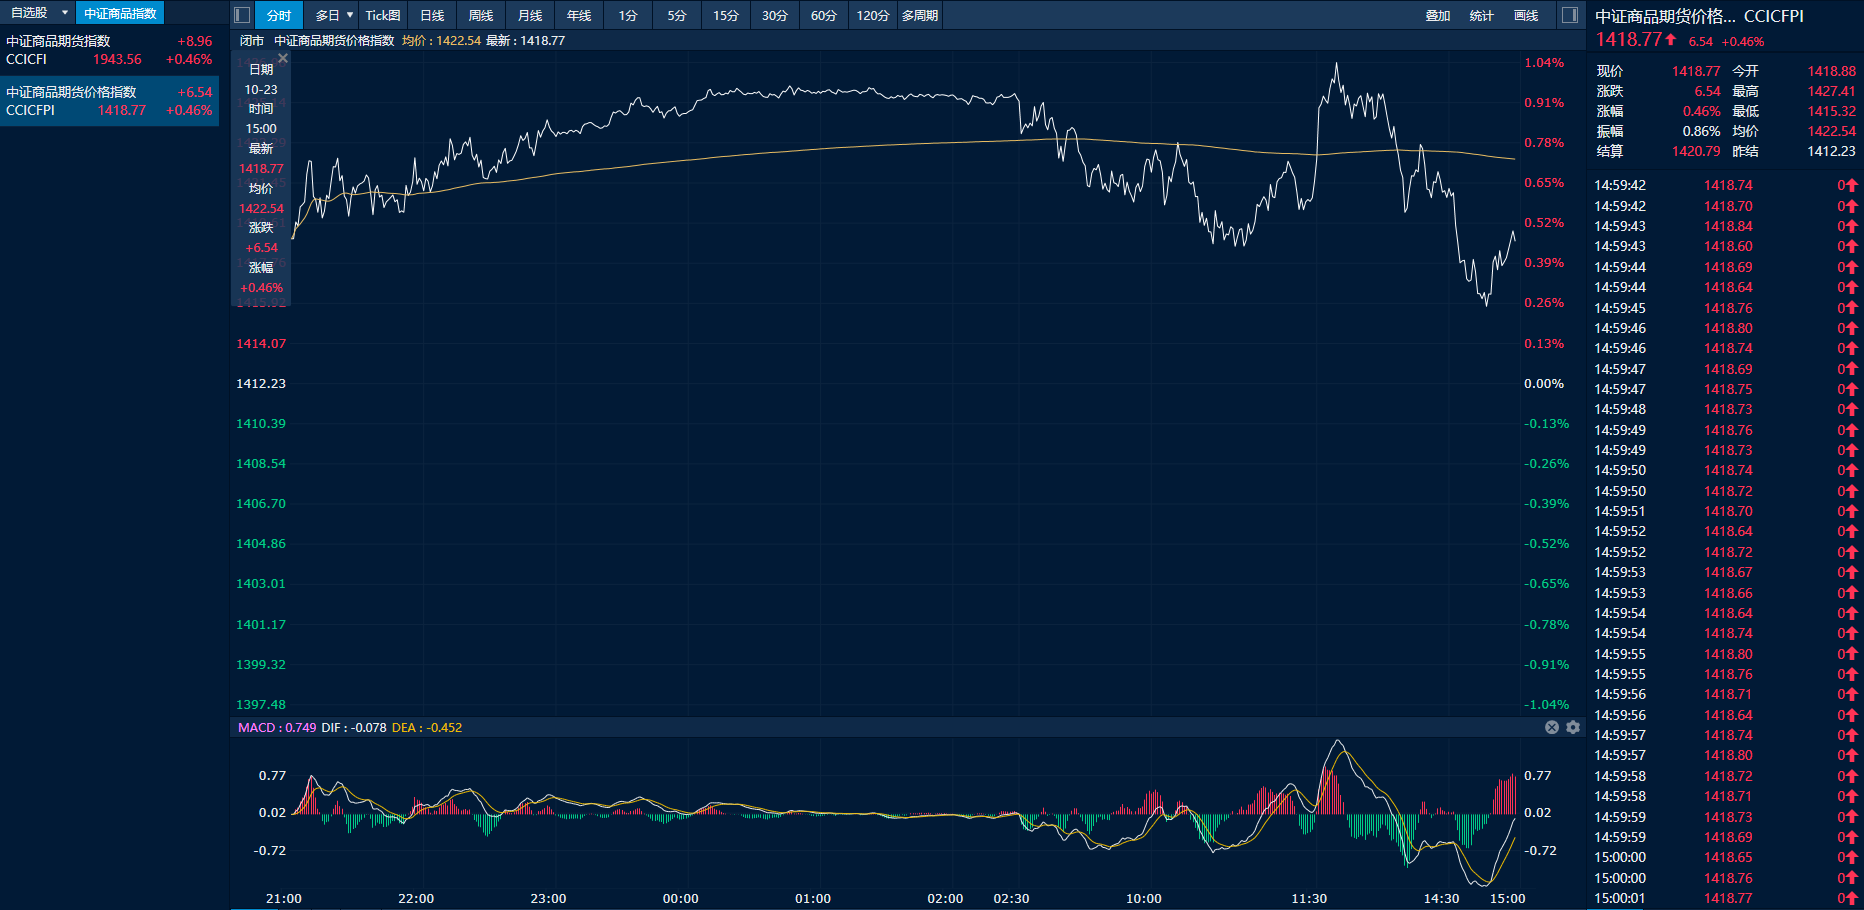Select the 60分 period
This screenshot has height=910, width=1864.
(x=823, y=15)
